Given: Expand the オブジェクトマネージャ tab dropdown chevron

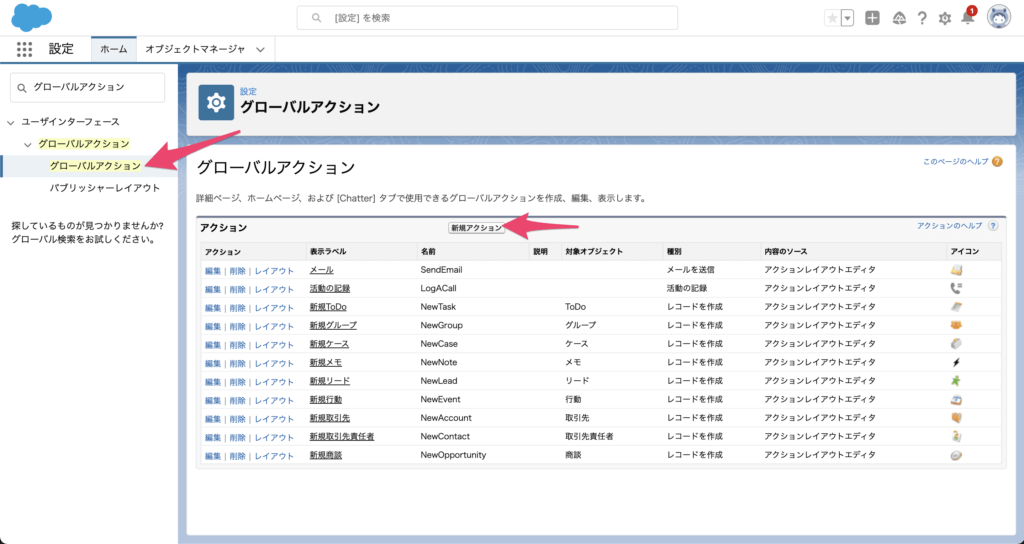Looking at the screenshot, I should (x=261, y=49).
